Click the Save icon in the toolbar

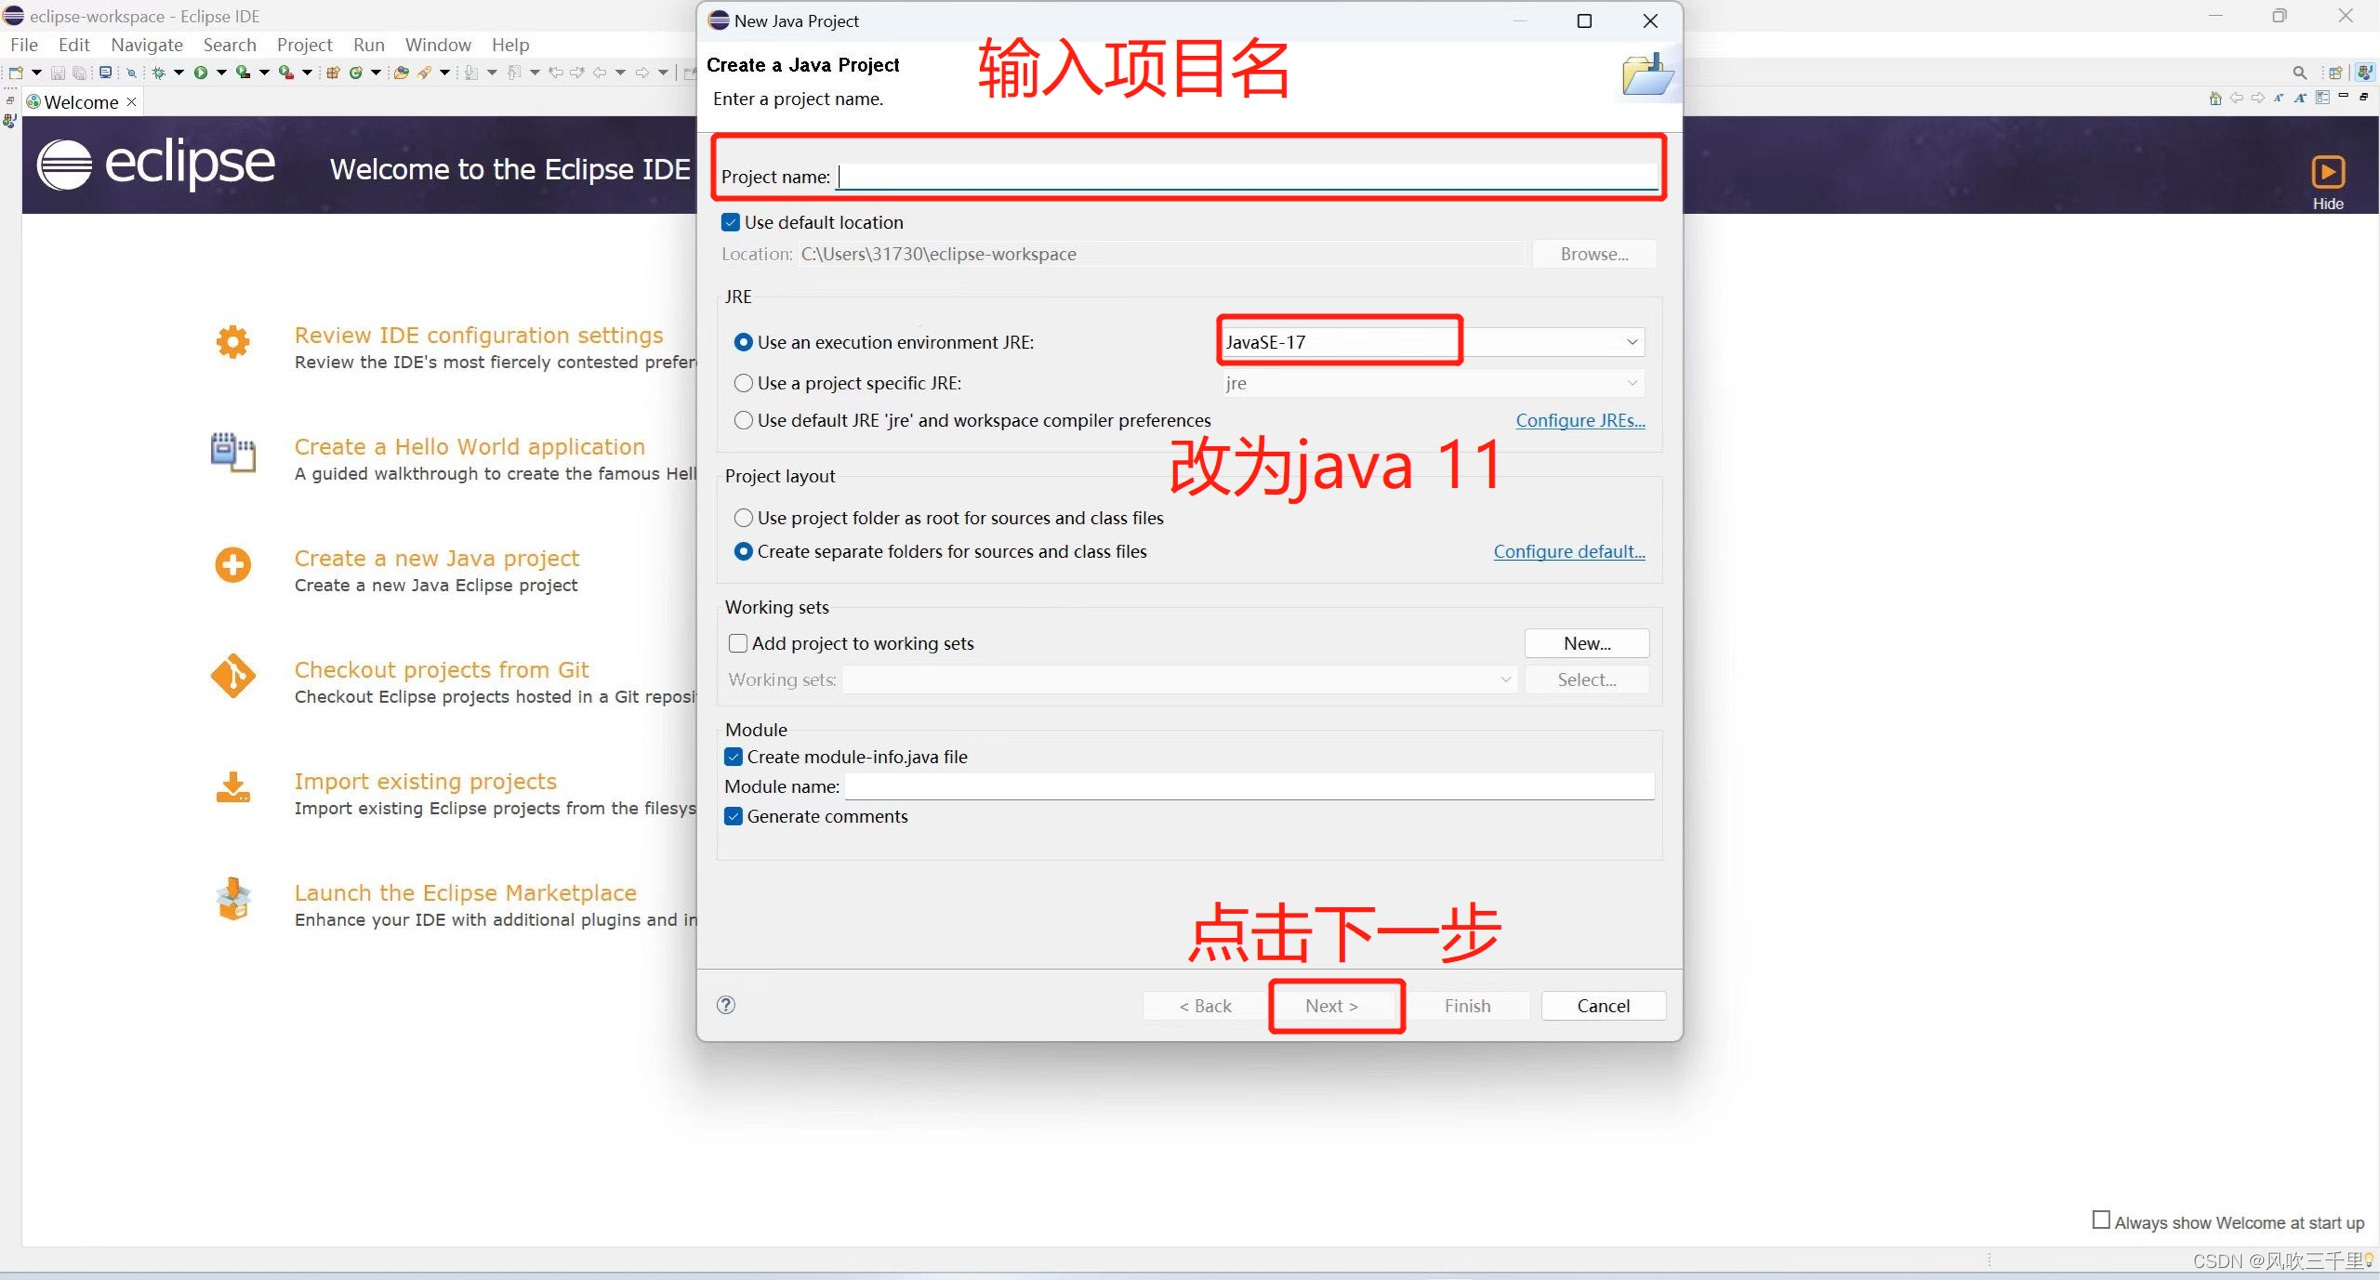click(58, 72)
